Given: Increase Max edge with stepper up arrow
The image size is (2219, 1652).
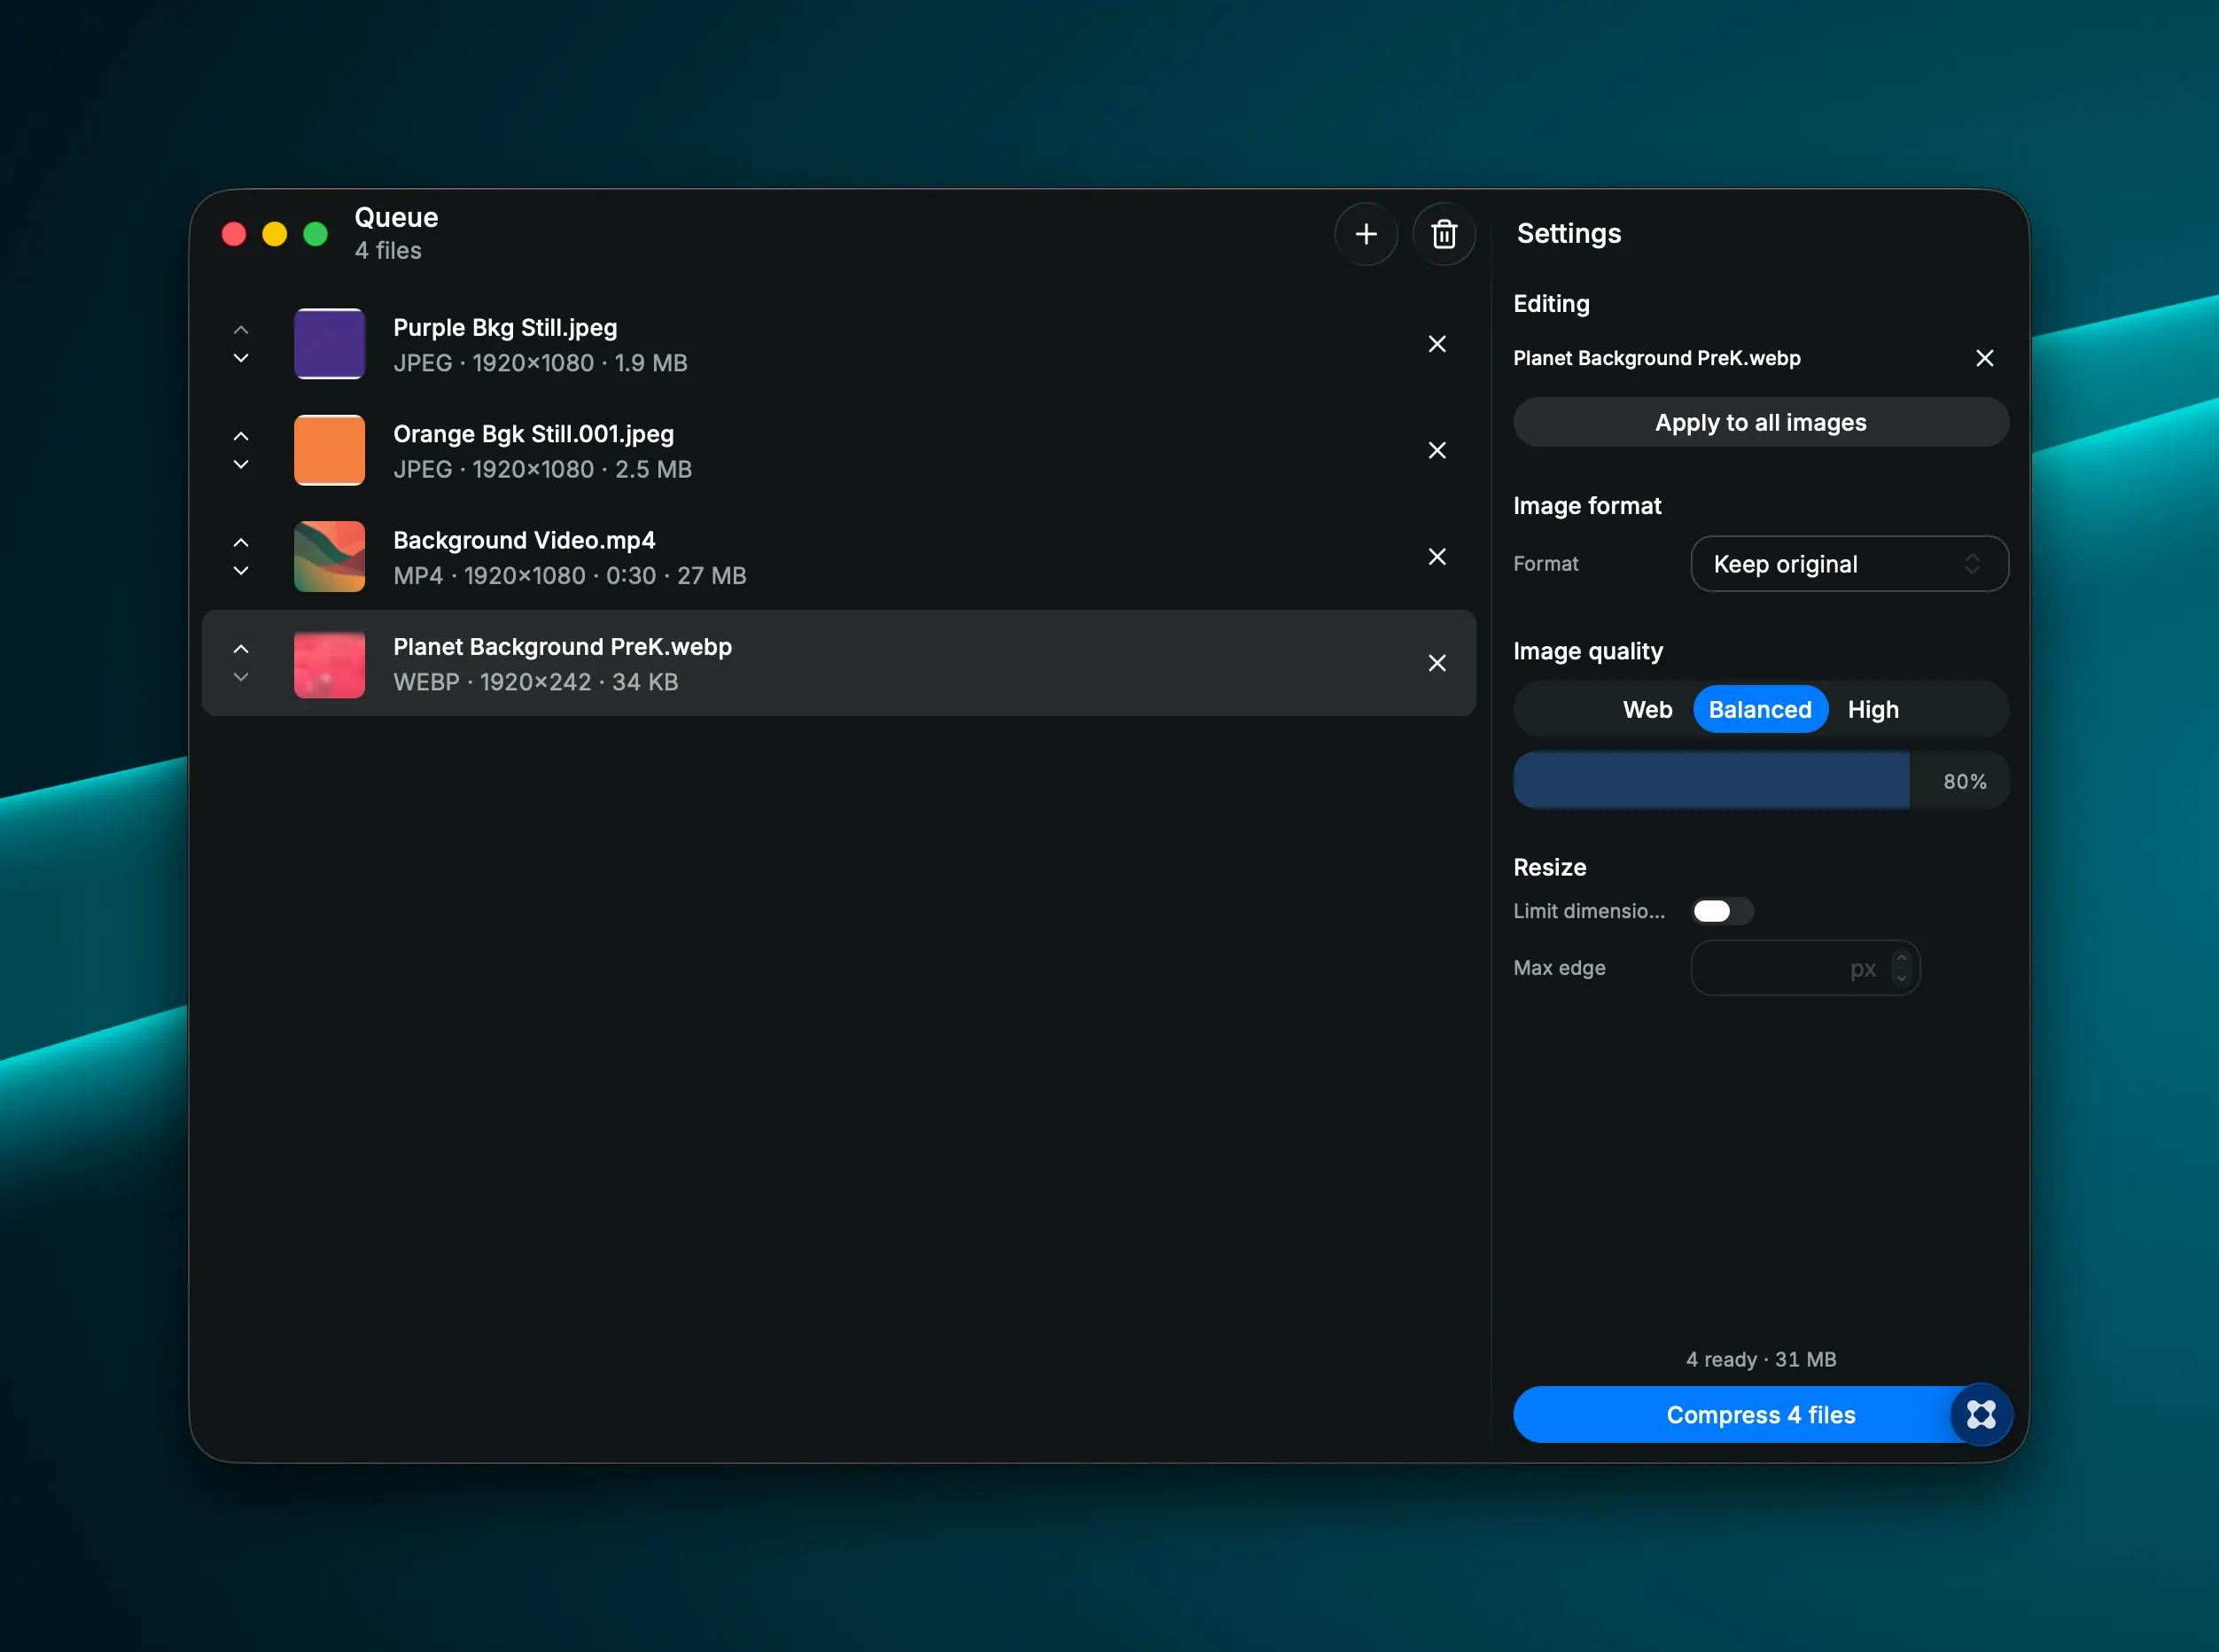Looking at the screenshot, I should coord(1901,958).
